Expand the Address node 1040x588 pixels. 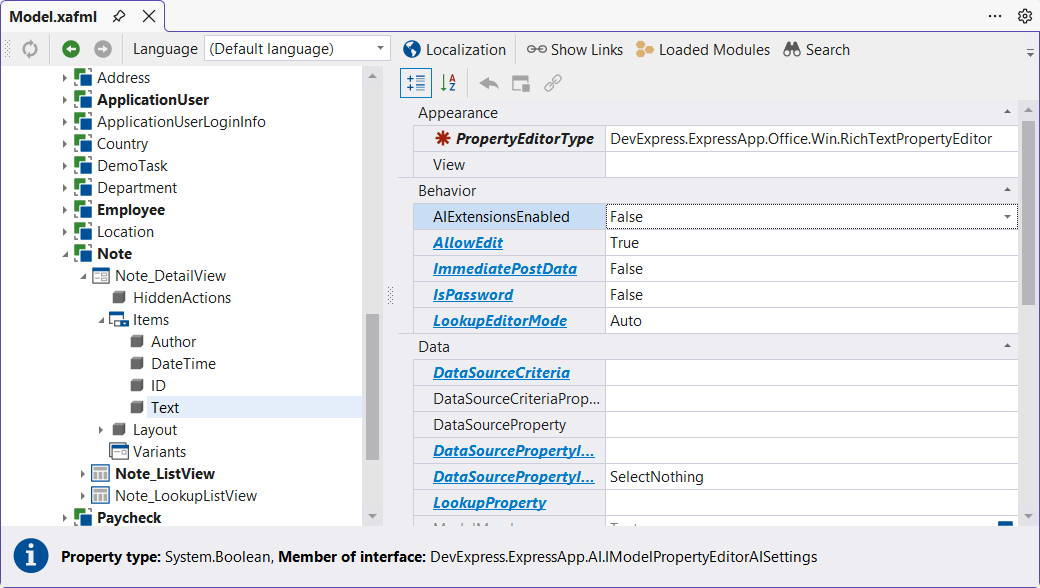[64, 78]
